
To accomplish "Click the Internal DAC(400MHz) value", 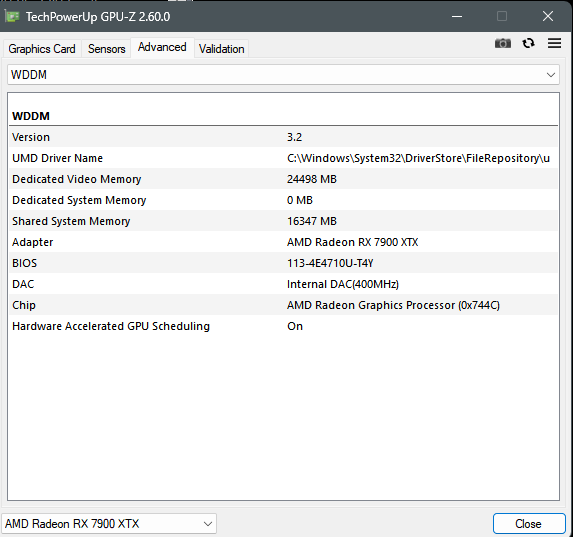I will (x=343, y=284).
